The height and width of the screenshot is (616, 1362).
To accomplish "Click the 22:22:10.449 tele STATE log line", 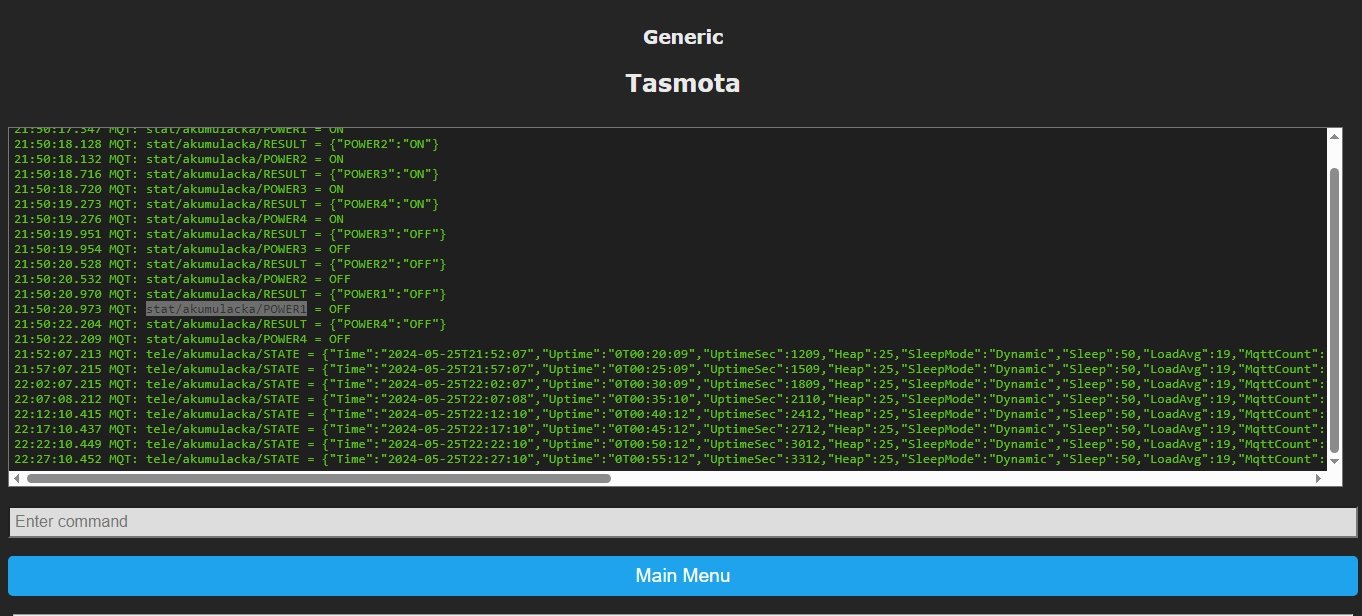I will pos(669,444).
